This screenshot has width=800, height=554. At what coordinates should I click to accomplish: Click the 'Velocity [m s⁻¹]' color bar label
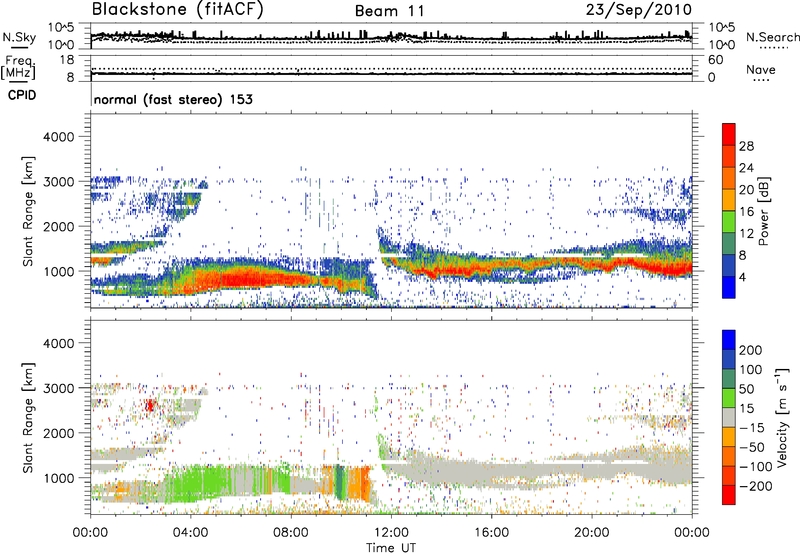(x=781, y=417)
